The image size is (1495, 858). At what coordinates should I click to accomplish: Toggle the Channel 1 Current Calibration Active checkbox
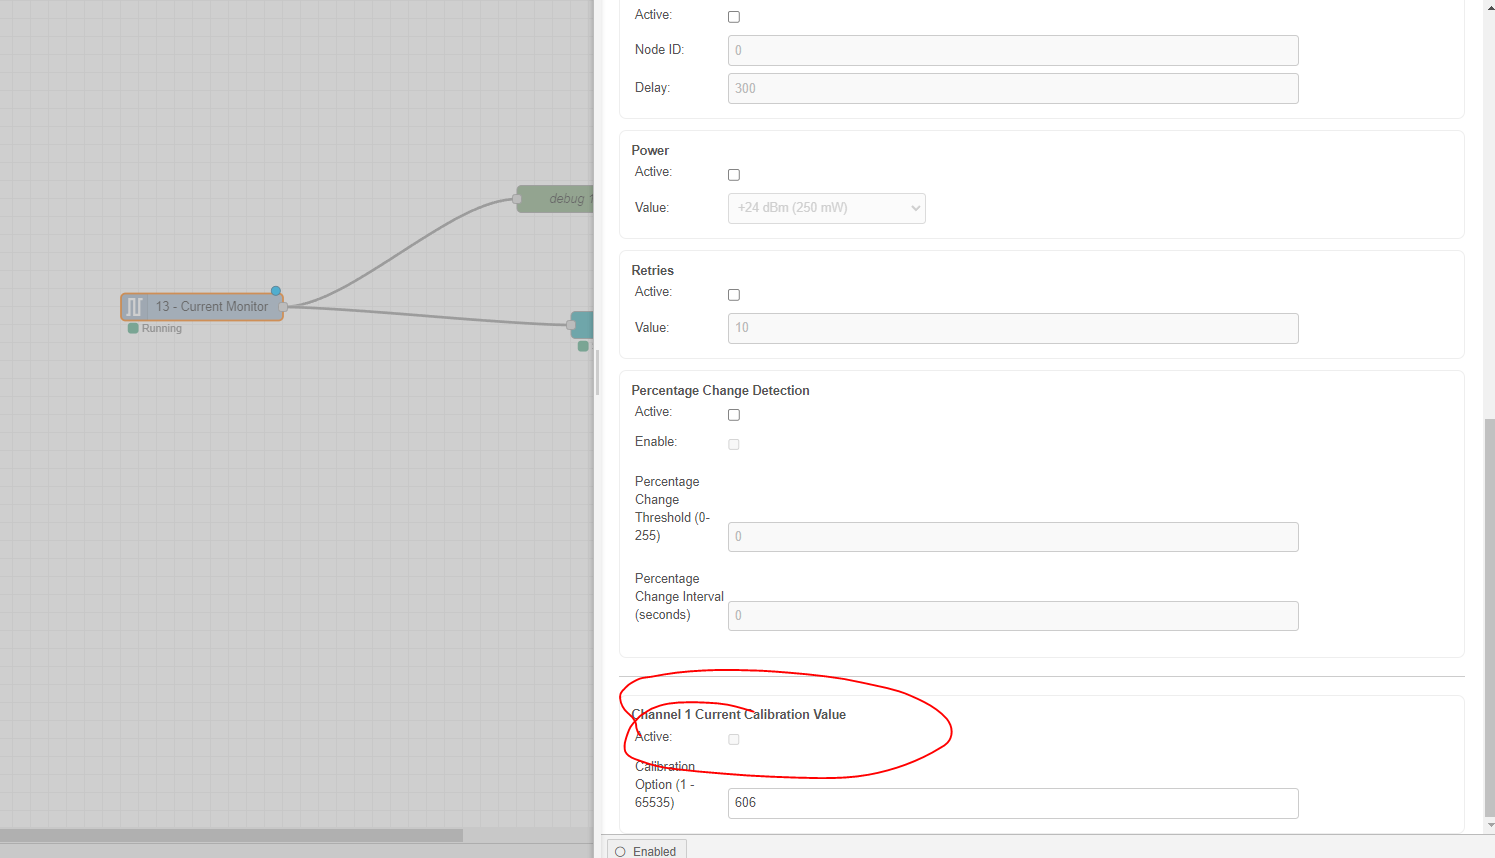(x=734, y=740)
